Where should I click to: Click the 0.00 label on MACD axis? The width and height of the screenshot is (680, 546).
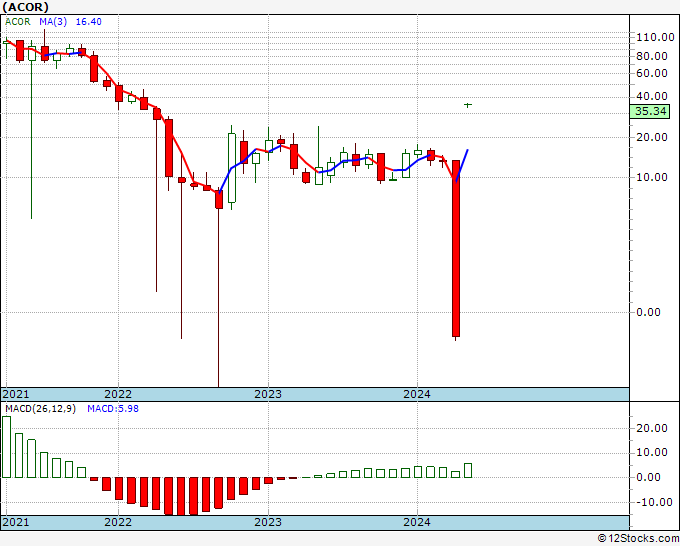coord(648,477)
